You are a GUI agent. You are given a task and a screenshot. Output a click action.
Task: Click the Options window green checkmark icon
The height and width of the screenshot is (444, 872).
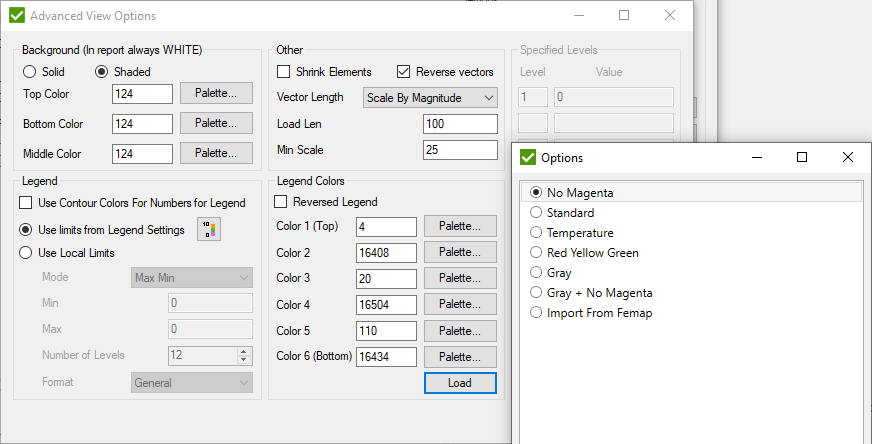(528, 157)
